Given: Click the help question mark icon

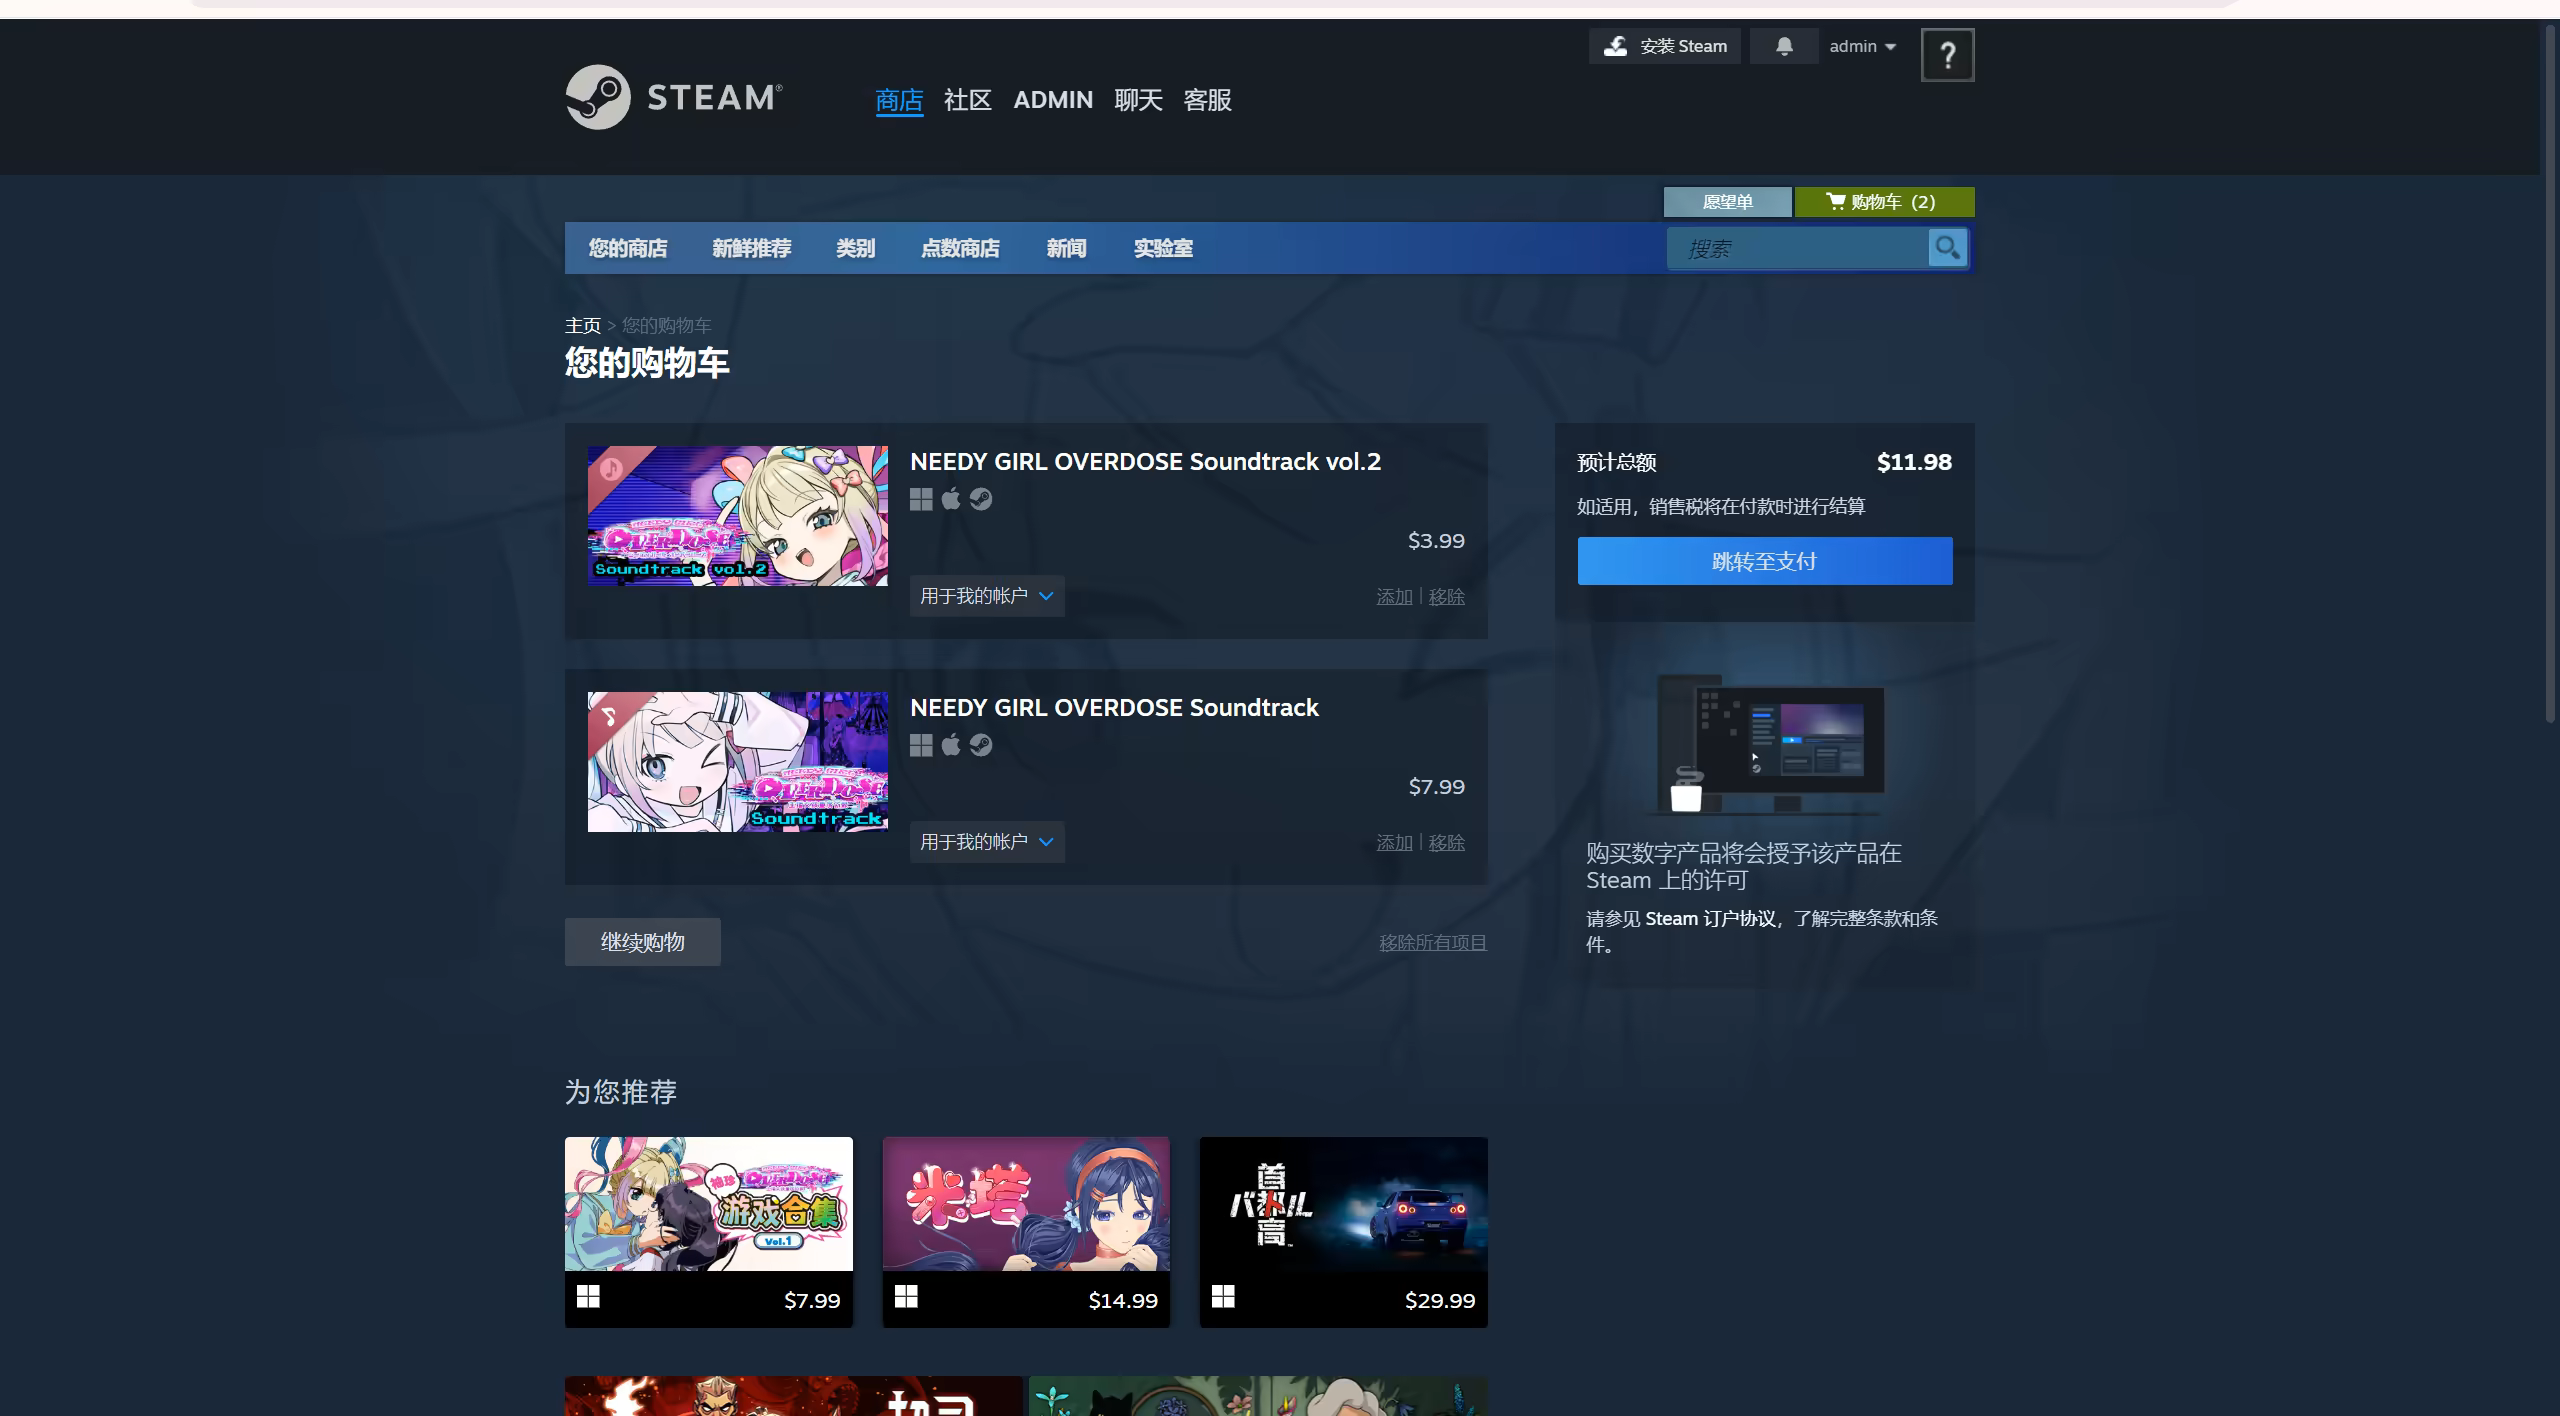Looking at the screenshot, I should coord(1947,55).
